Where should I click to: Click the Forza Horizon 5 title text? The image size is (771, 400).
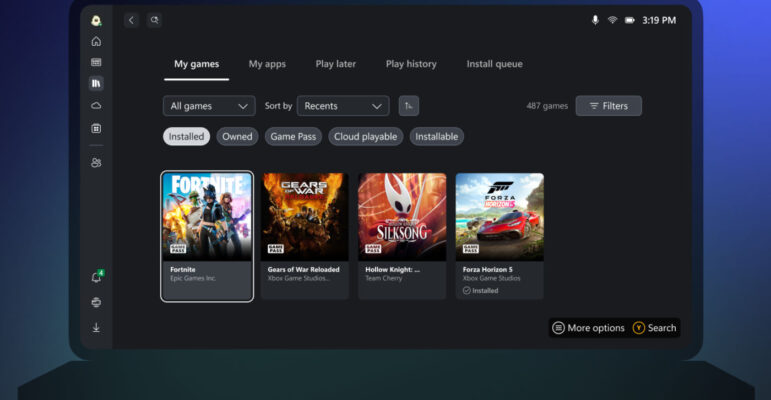click(x=487, y=270)
